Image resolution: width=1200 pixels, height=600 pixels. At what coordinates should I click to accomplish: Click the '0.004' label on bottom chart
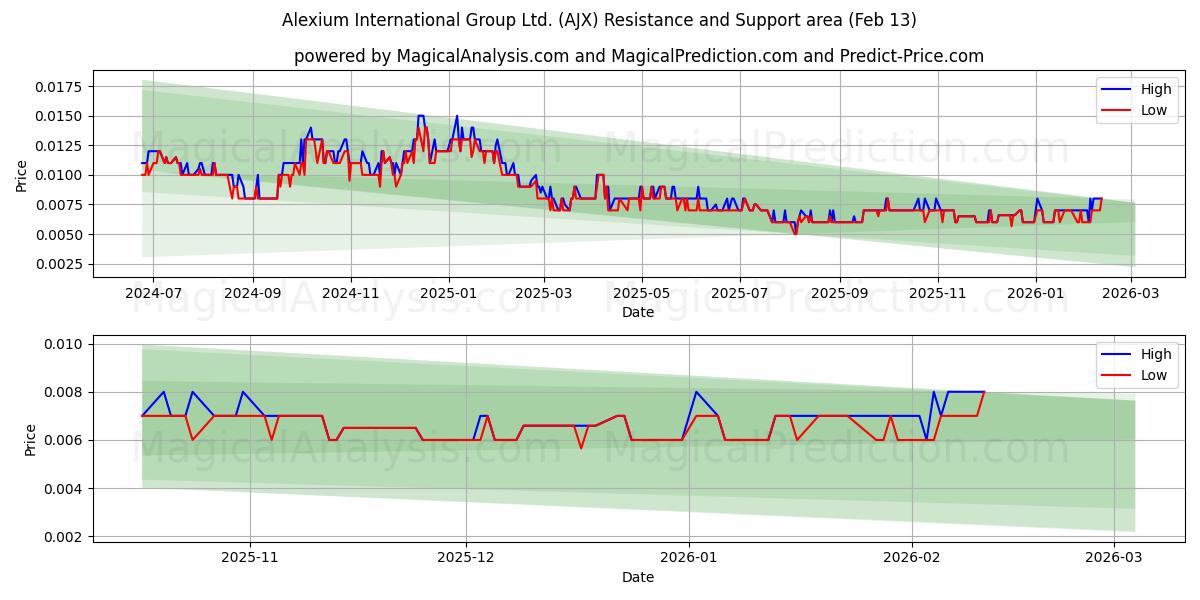pos(65,489)
